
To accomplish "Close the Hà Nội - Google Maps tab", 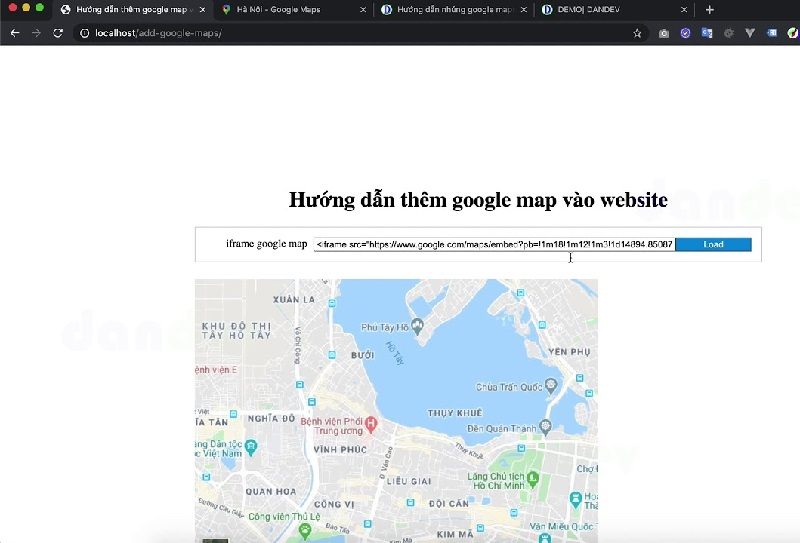I will point(363,10).
